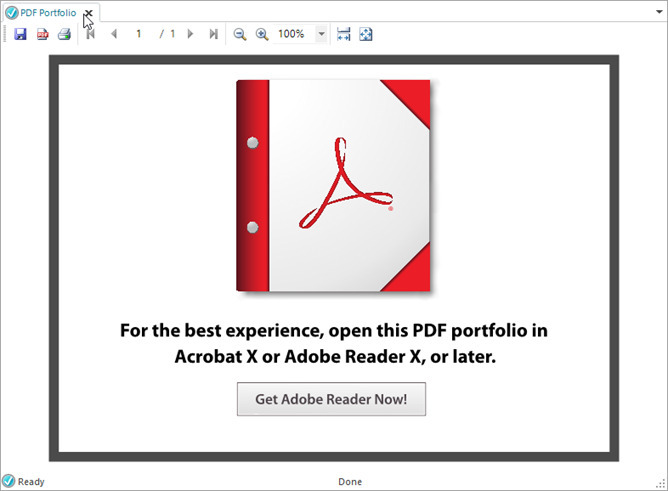Export to PDF using the red PDF icon
The width and height of the screenshot is (668, 491).
point(43,34)
